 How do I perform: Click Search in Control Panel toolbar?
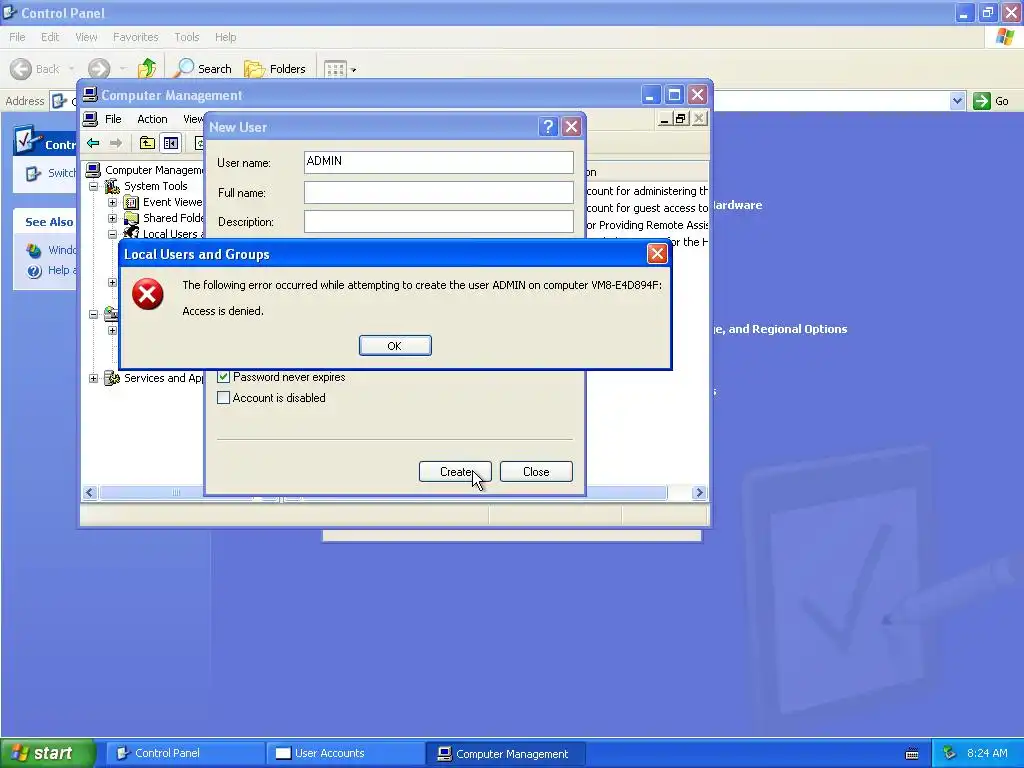204,69
